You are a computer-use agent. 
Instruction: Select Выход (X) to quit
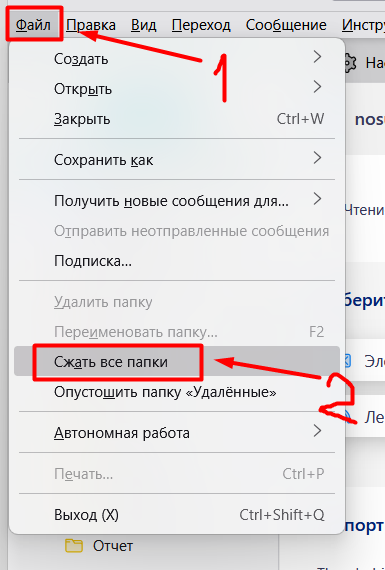tap(177, 514)
